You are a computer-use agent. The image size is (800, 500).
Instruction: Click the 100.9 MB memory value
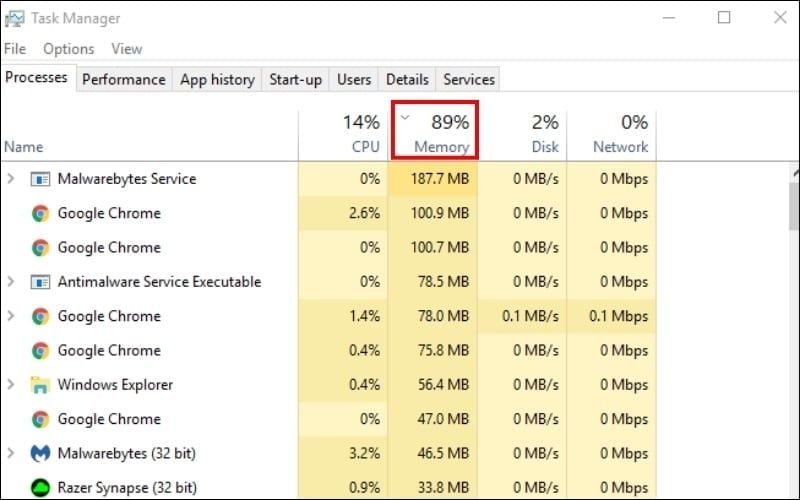pyautogui.click(x=440, y=213)
